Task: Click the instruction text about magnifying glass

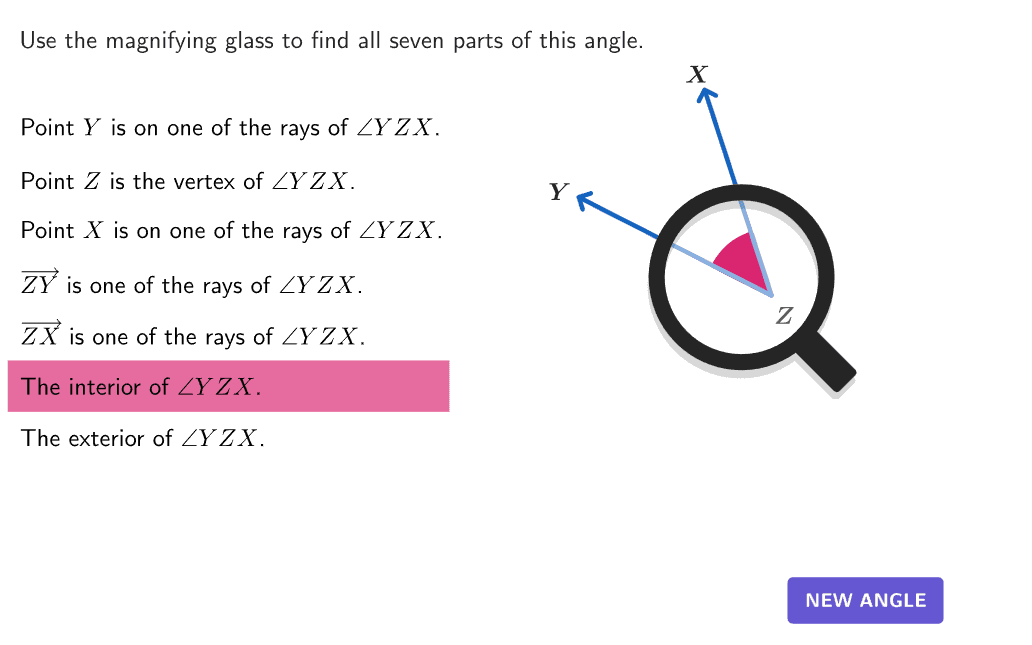Action: click(x=331, y=41)
